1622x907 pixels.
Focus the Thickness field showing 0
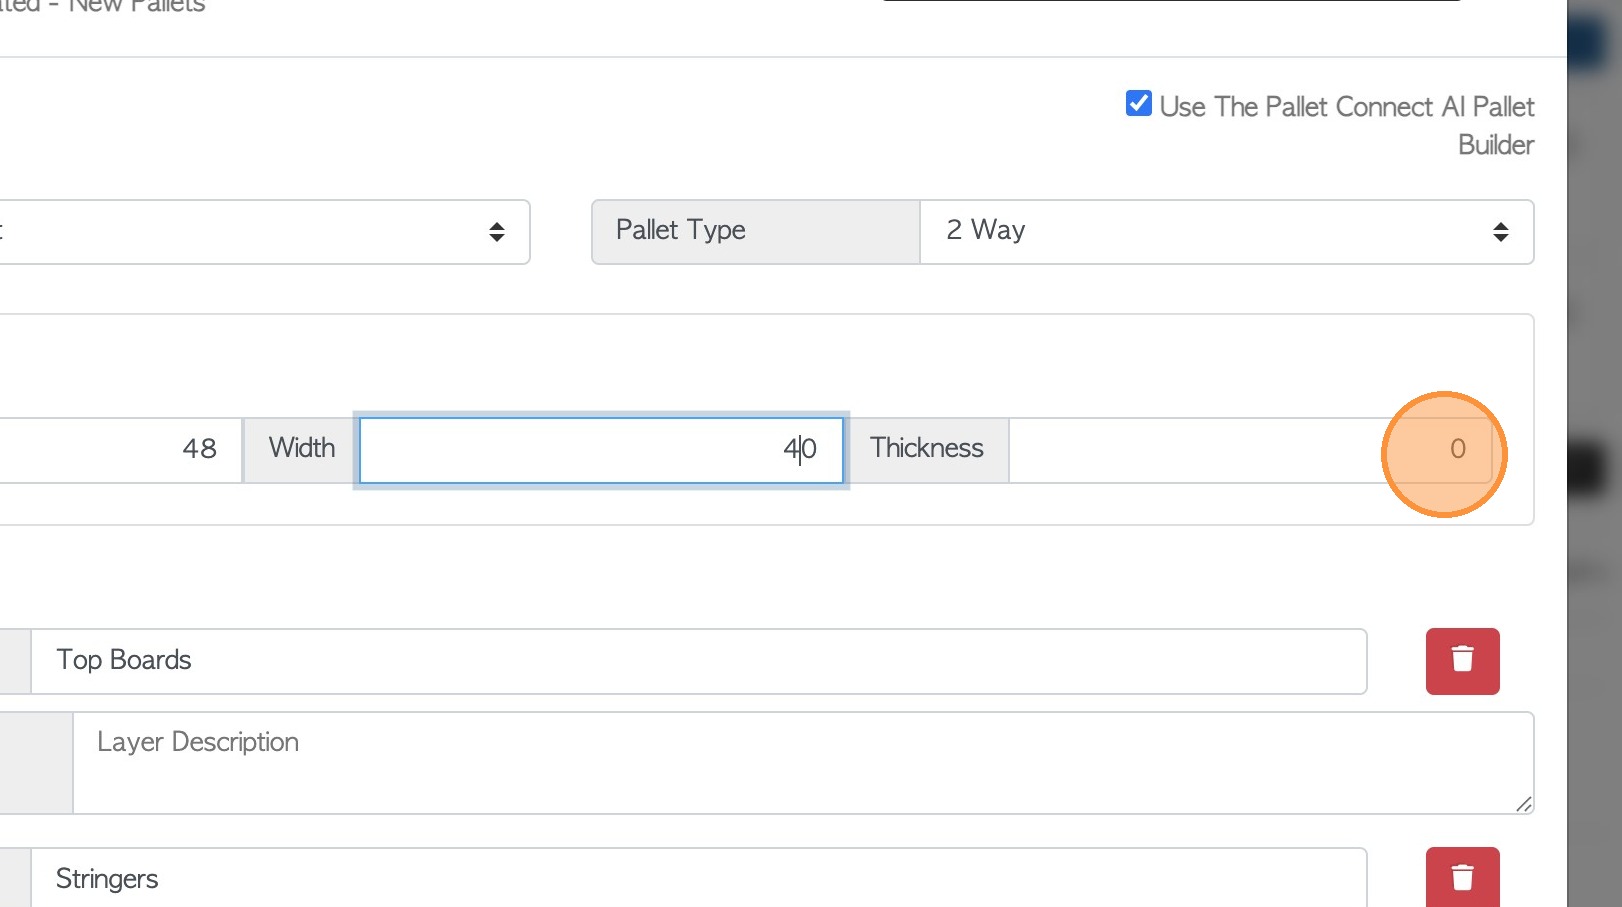click(1250, 450)
